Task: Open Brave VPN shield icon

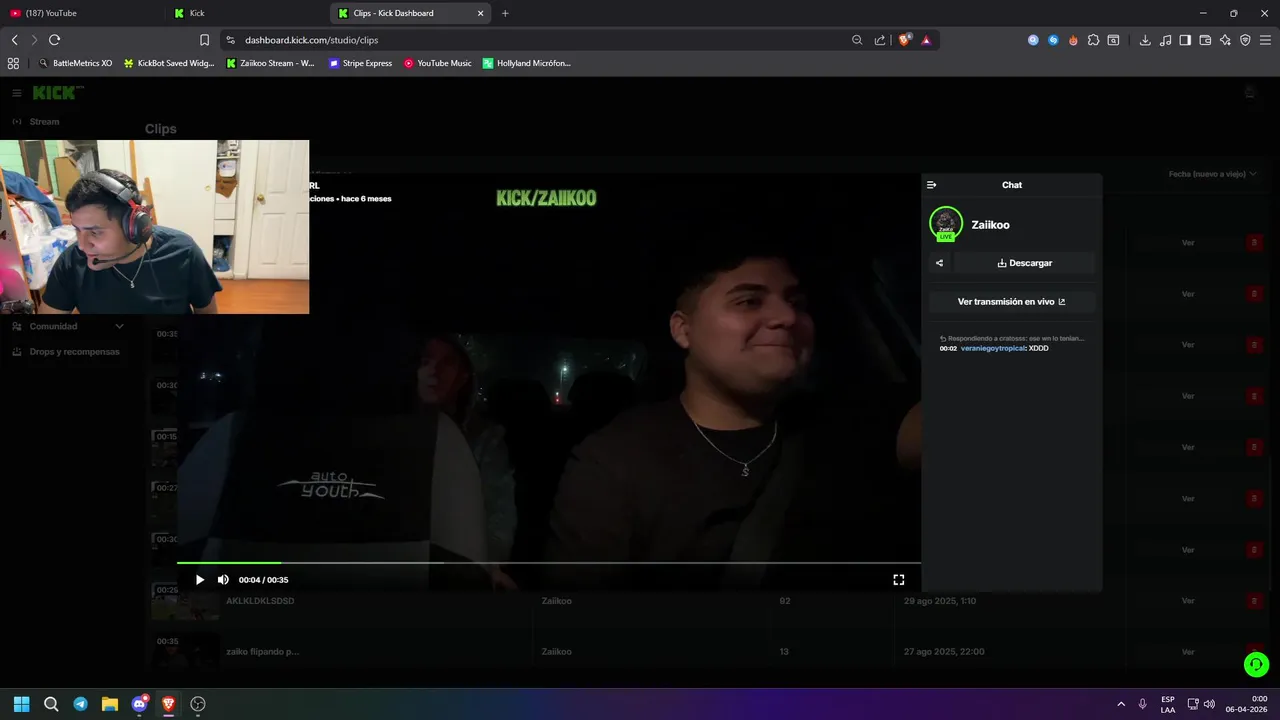Action: point(1245,40)
